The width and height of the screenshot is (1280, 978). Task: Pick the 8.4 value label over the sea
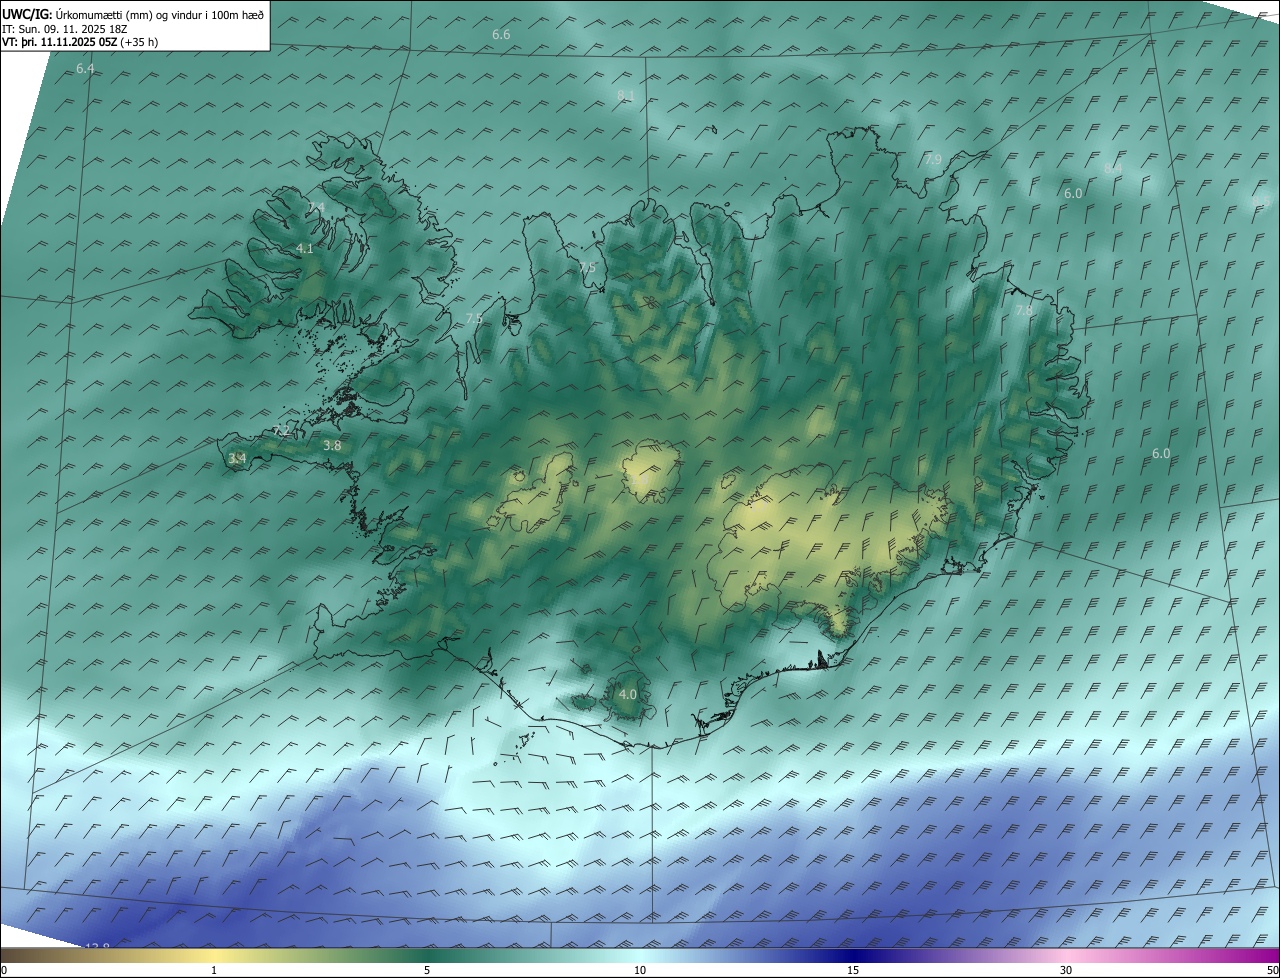pyautogui.click(x=1112, y=168)
